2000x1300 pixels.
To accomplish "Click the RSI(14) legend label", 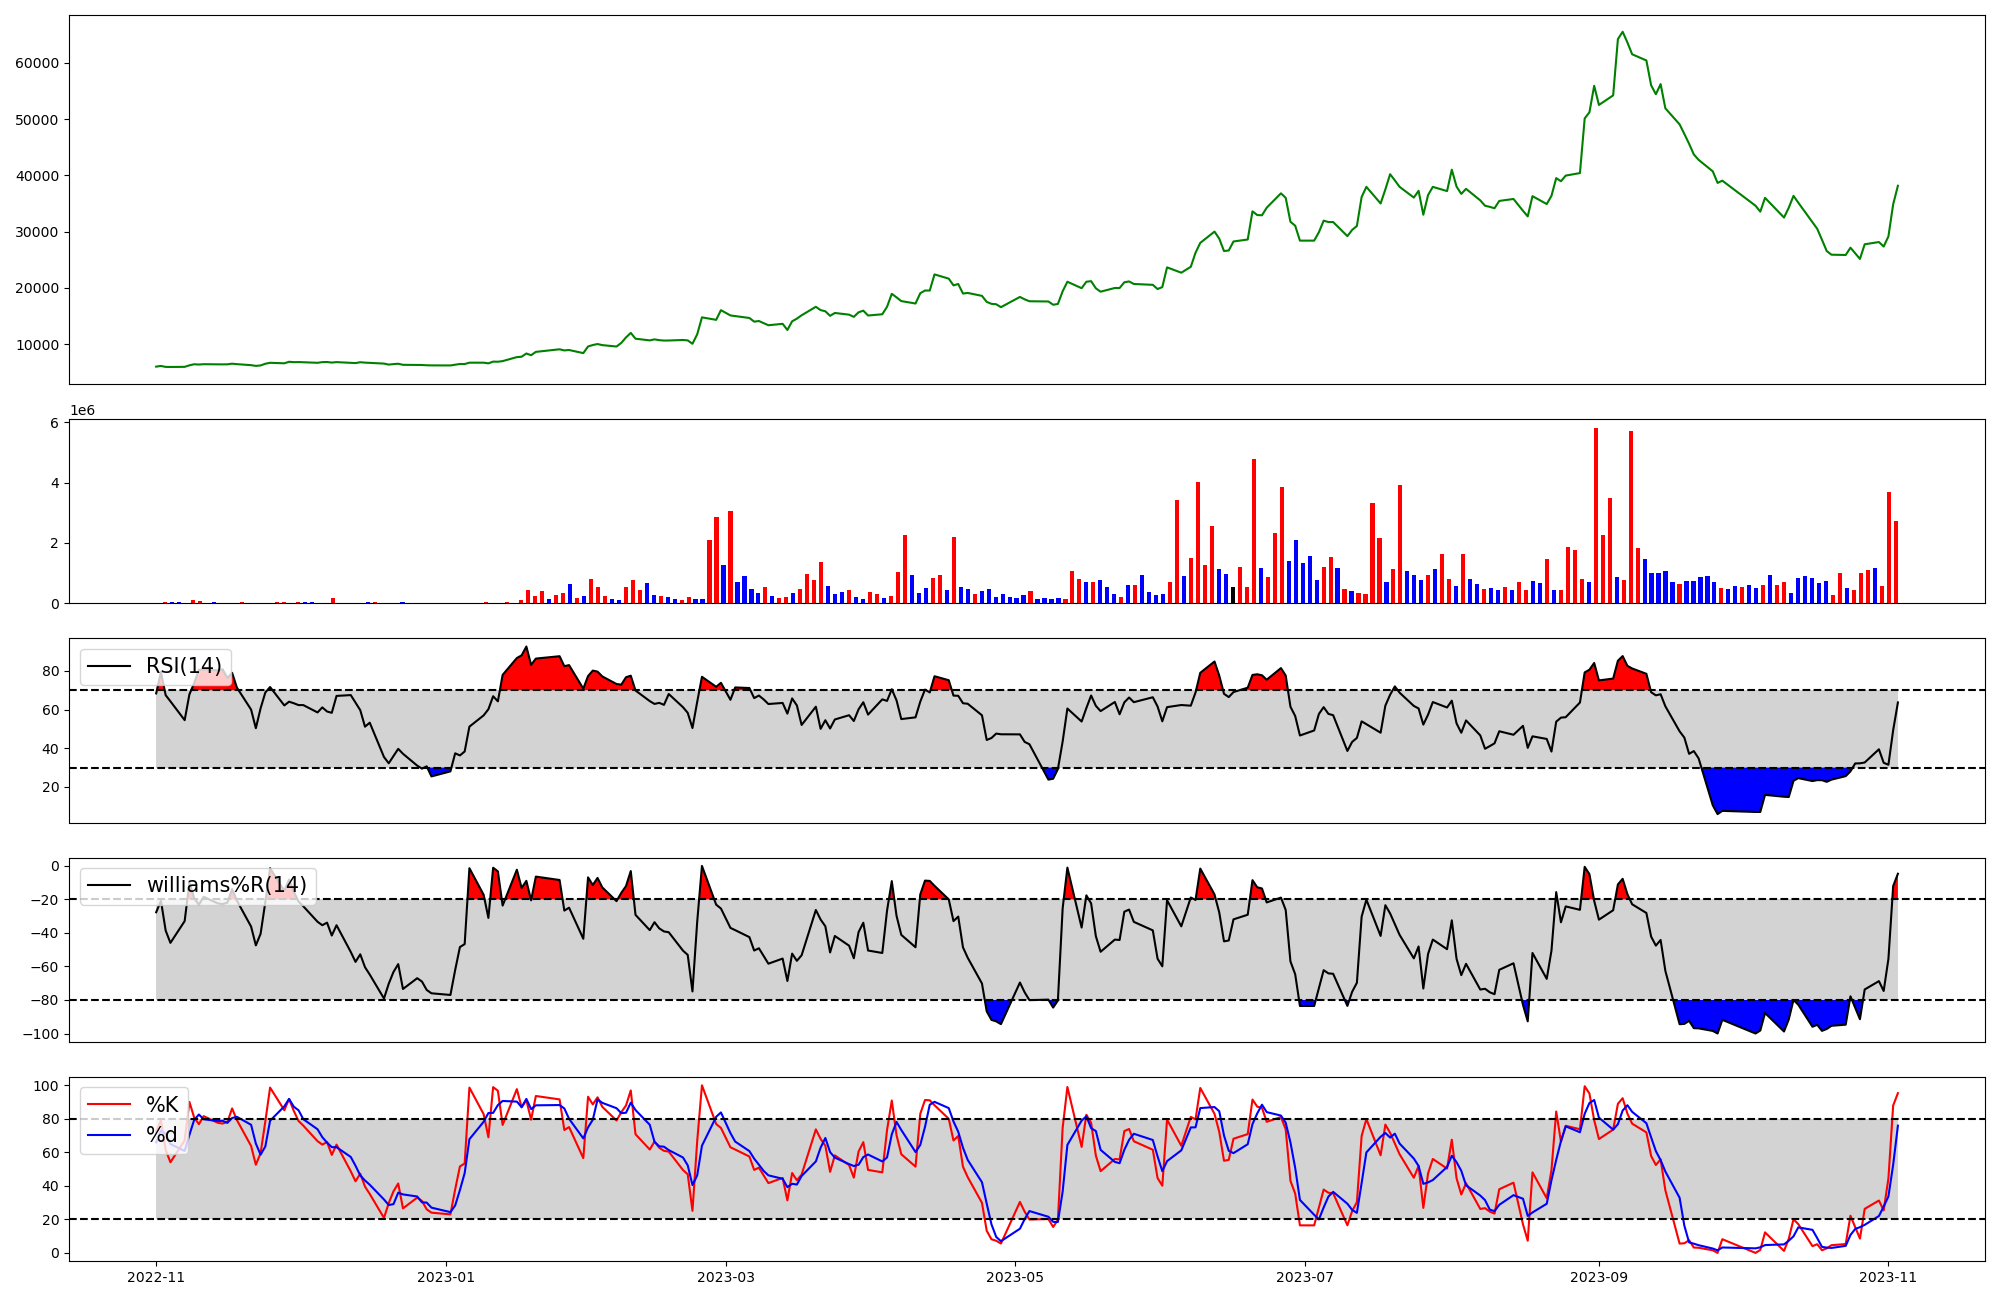I will (184, 666).
